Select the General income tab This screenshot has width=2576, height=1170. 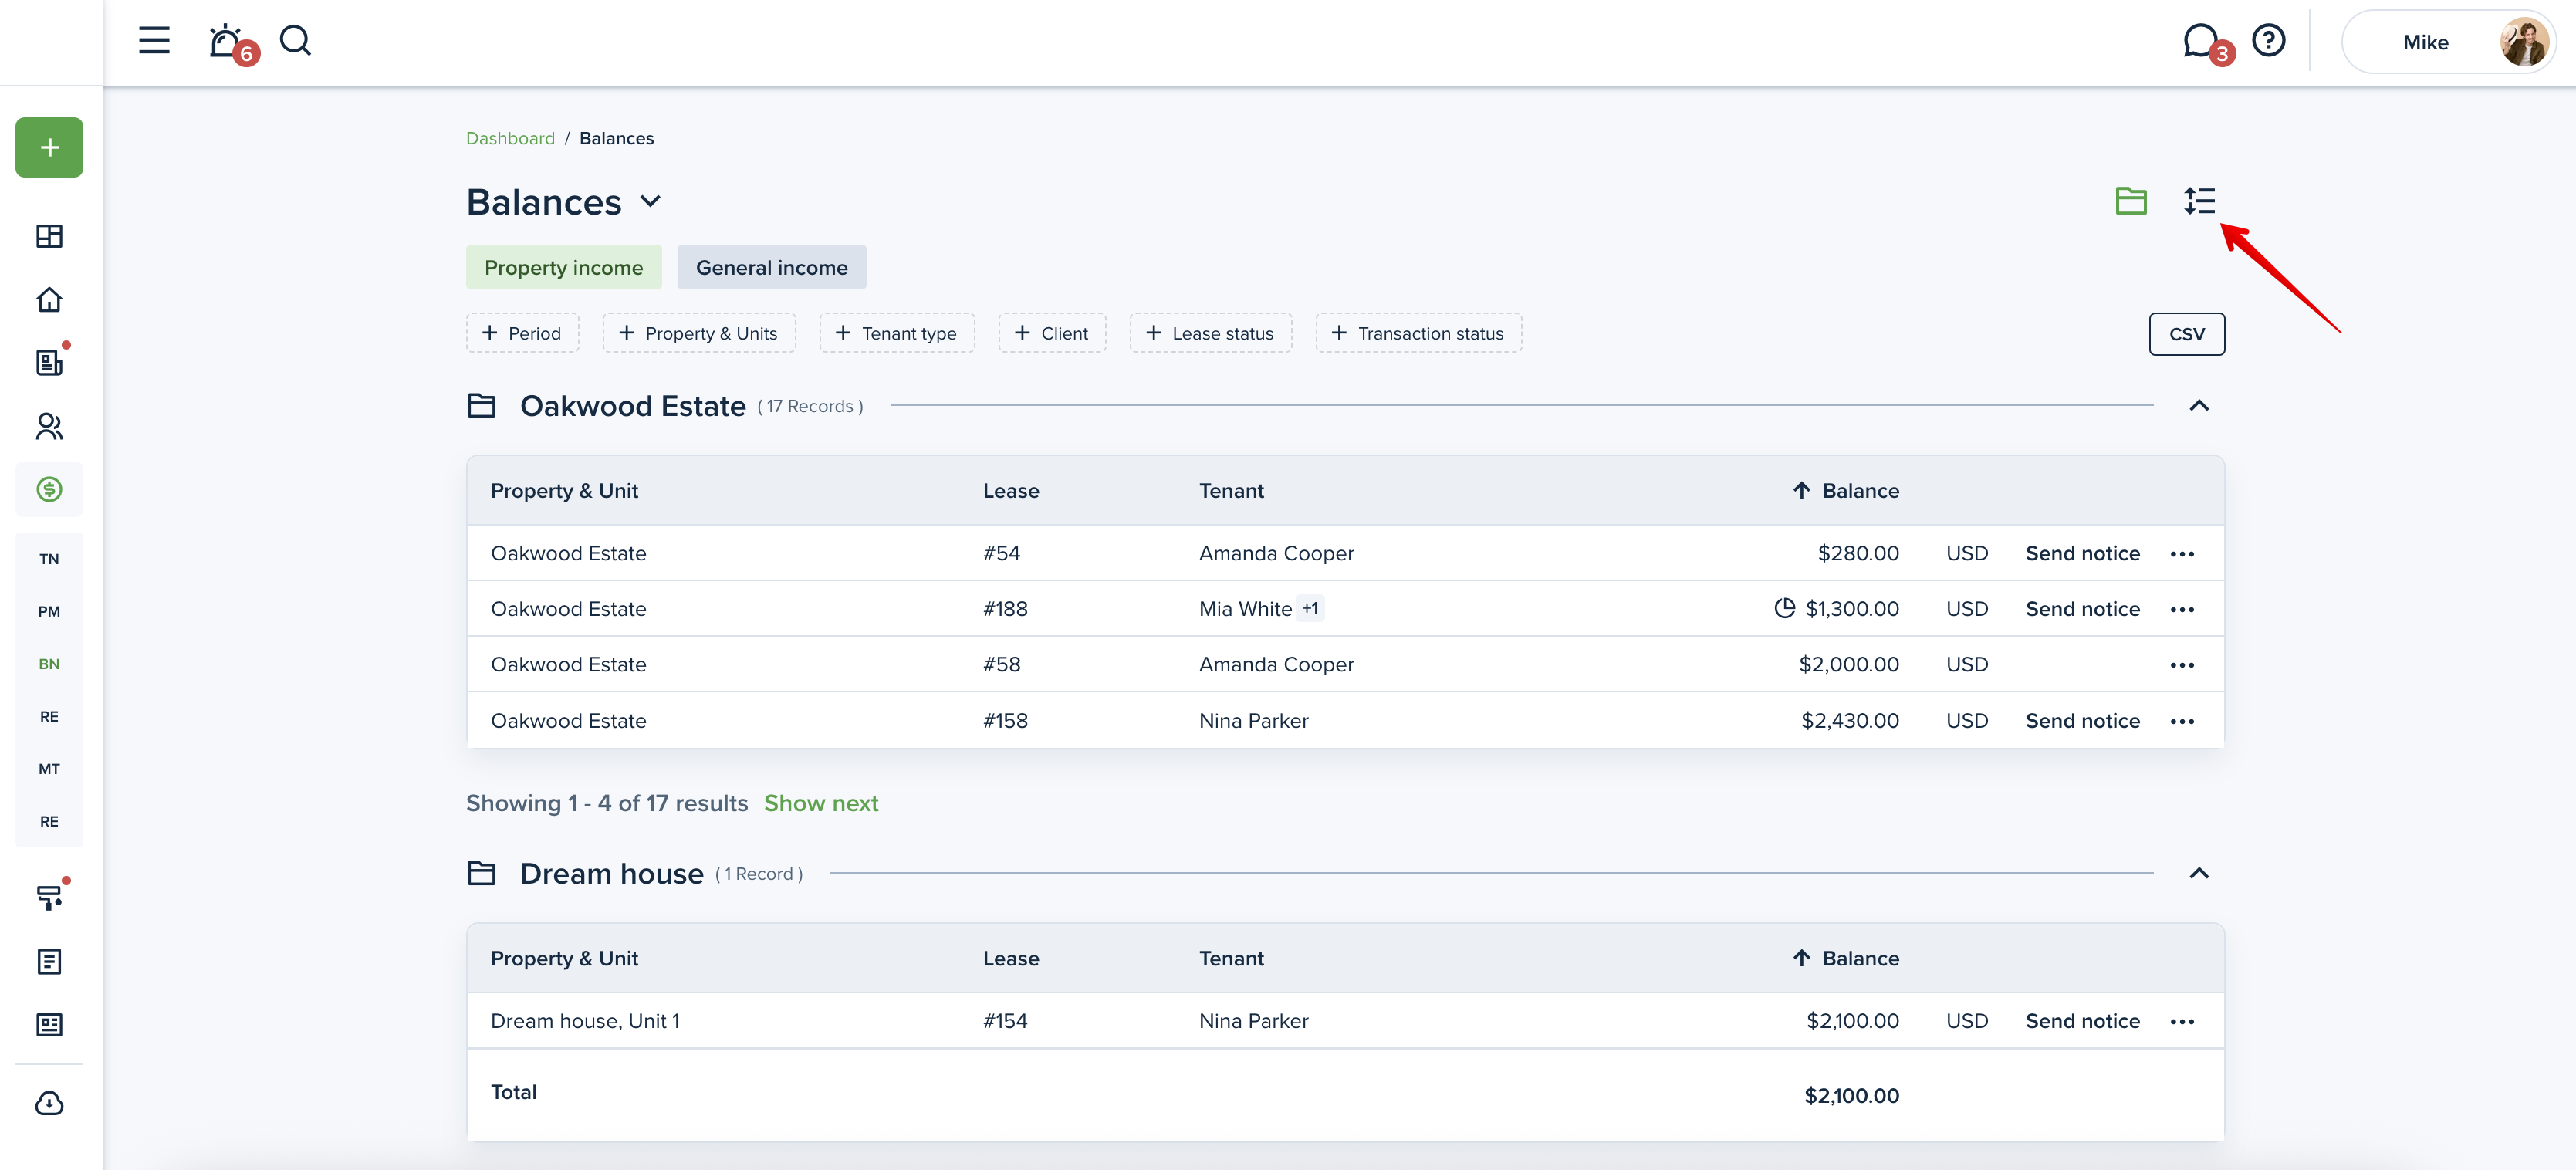pos(771,267)
